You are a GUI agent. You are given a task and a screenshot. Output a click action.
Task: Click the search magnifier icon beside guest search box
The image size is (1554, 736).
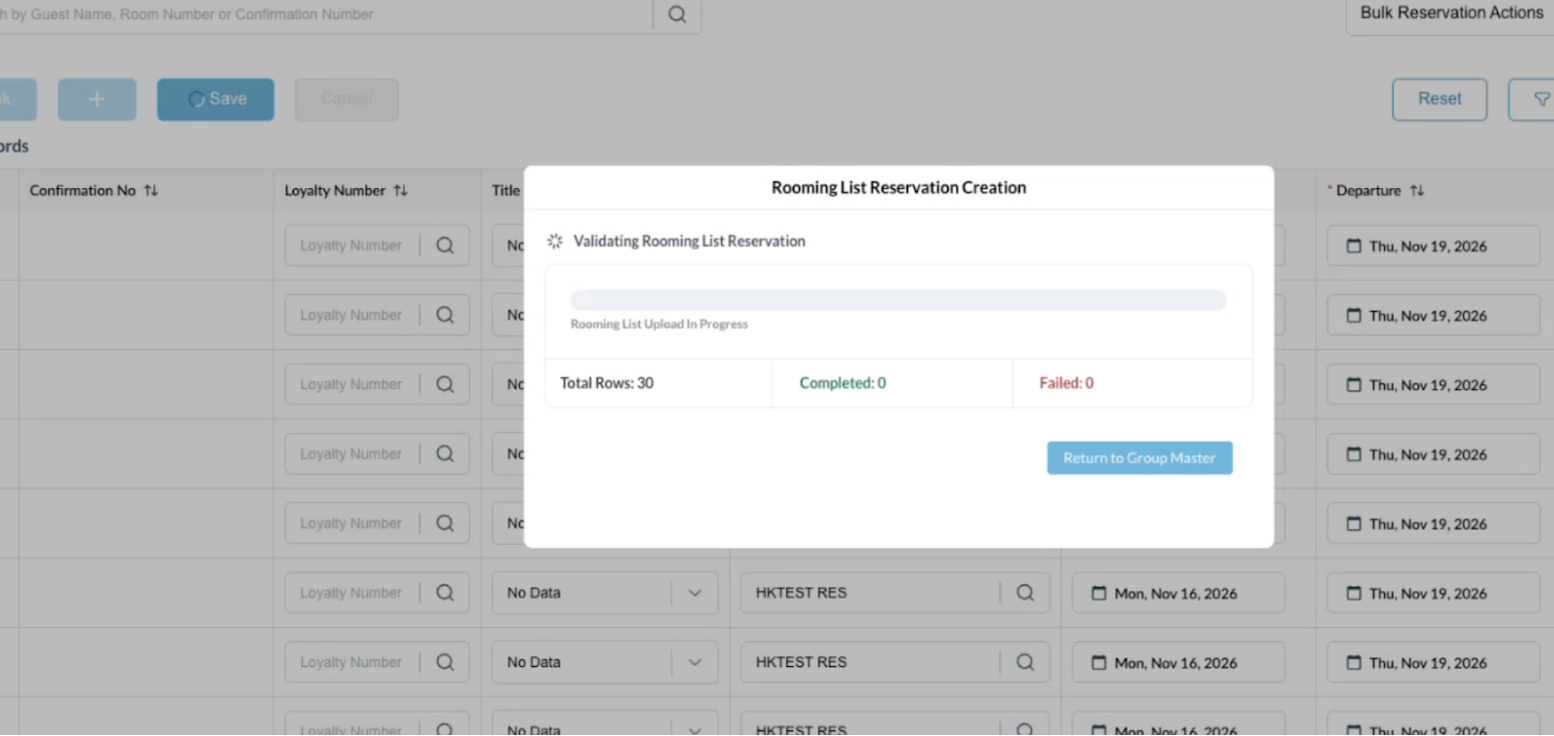point(677,14)
